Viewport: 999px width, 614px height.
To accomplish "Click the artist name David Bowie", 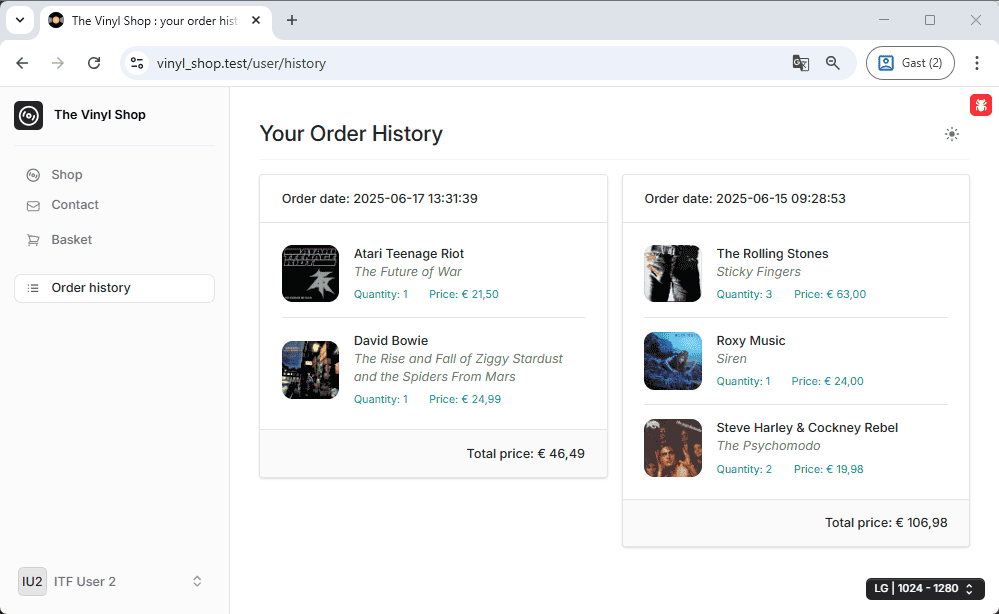I will point(391,341).
